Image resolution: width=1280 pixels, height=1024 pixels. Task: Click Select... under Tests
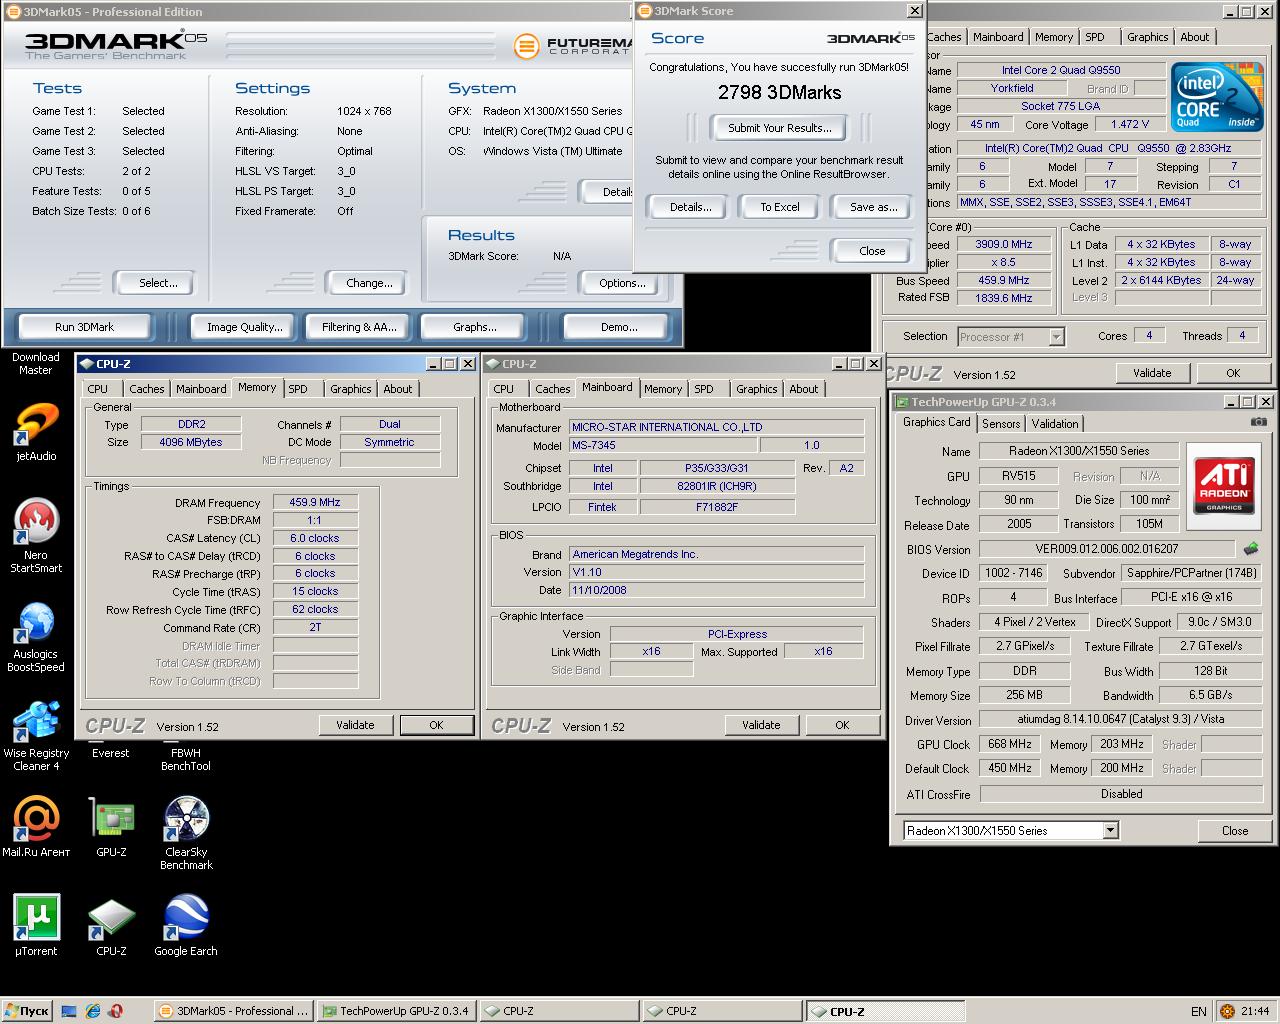click(158, 283)
